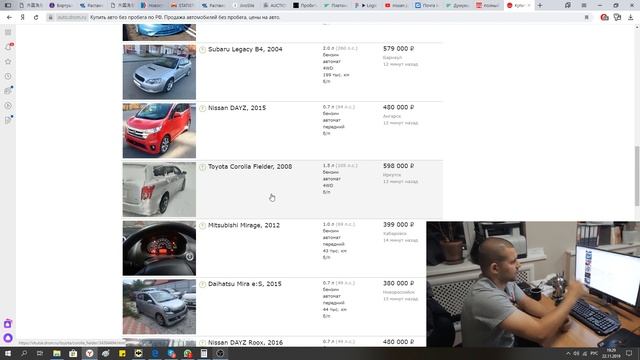
Task: Switch to the active last tab 'Купи...'
Action: (x=518, y=5)
